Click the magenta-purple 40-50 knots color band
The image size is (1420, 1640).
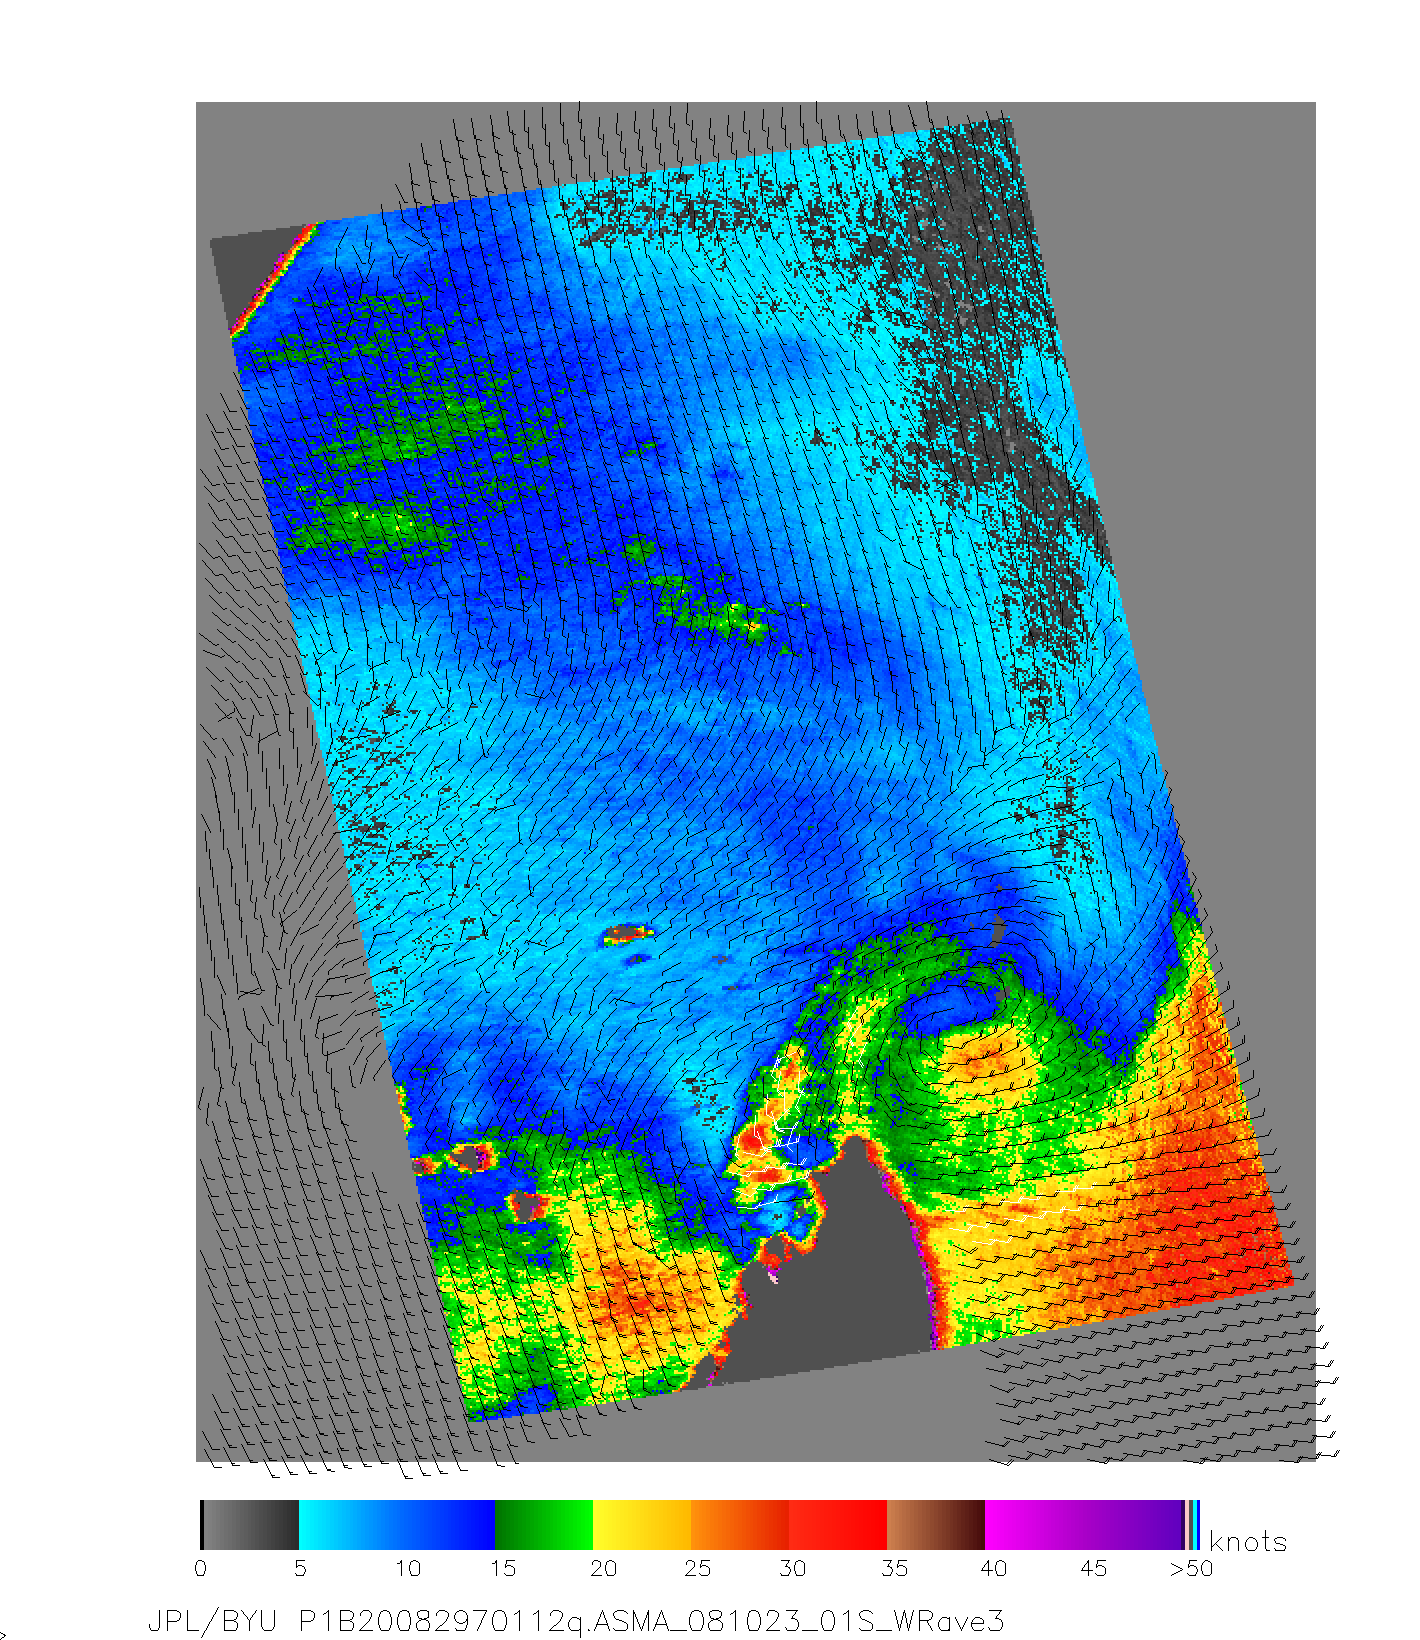point(1085,1525)
